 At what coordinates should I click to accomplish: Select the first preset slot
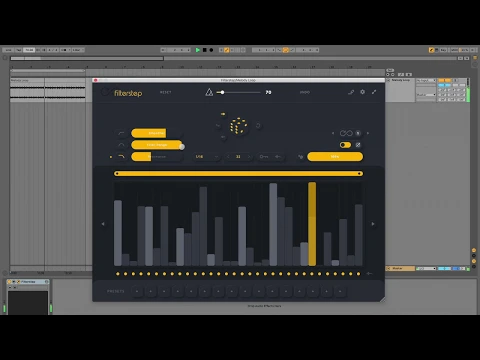coord(137,291)
